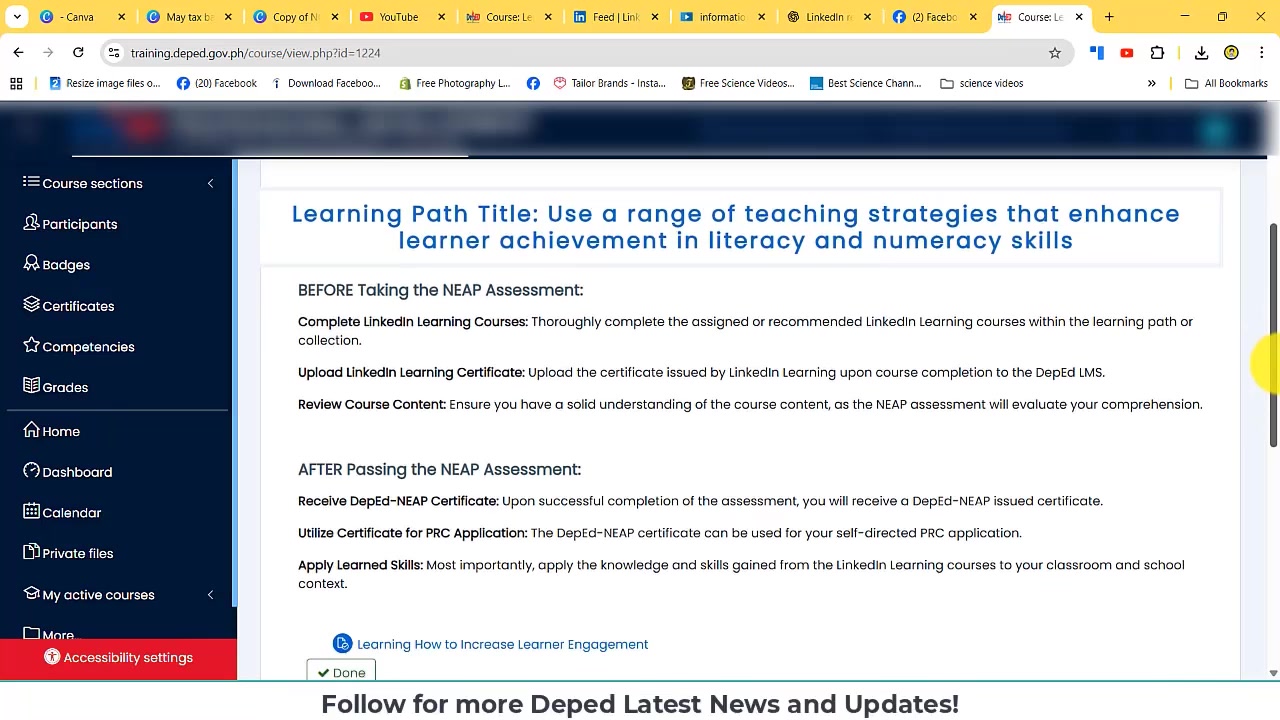Screen dimensions: 1280x720
Task: Open science videos bookmark folder
Action: (982, 83)
